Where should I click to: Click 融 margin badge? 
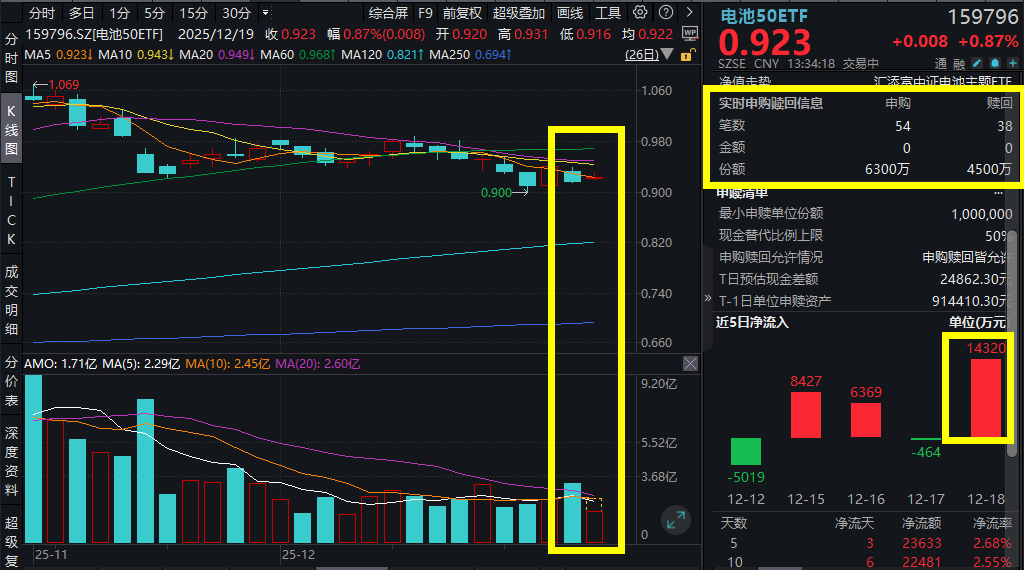point(959,63)
